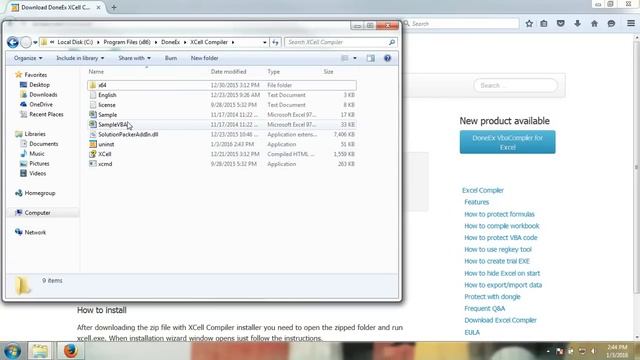Open the Explorer help icon
This screenshot has height=360, width=640.
tap(387, 58)
